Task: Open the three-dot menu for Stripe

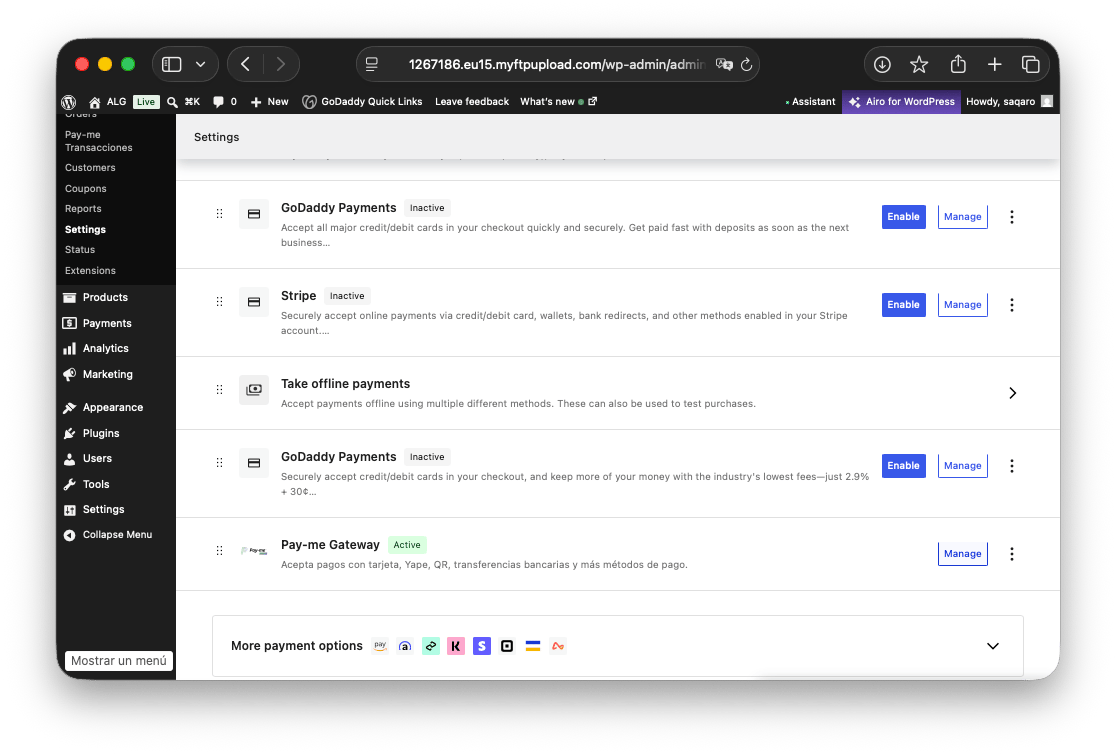Action: tap(1011, 305)
